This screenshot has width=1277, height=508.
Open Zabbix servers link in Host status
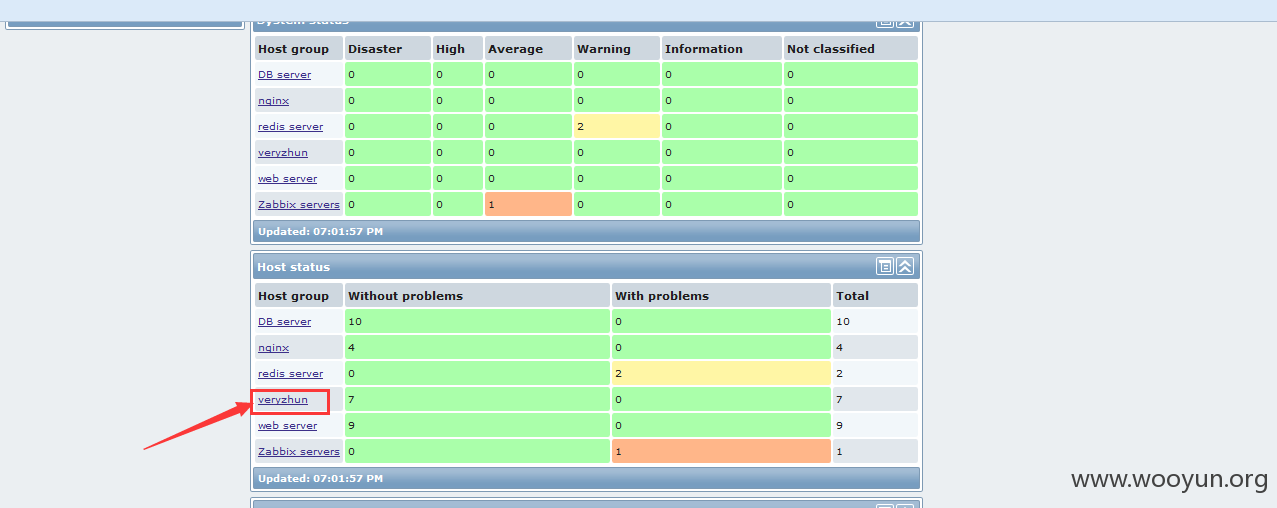[299, 452]
